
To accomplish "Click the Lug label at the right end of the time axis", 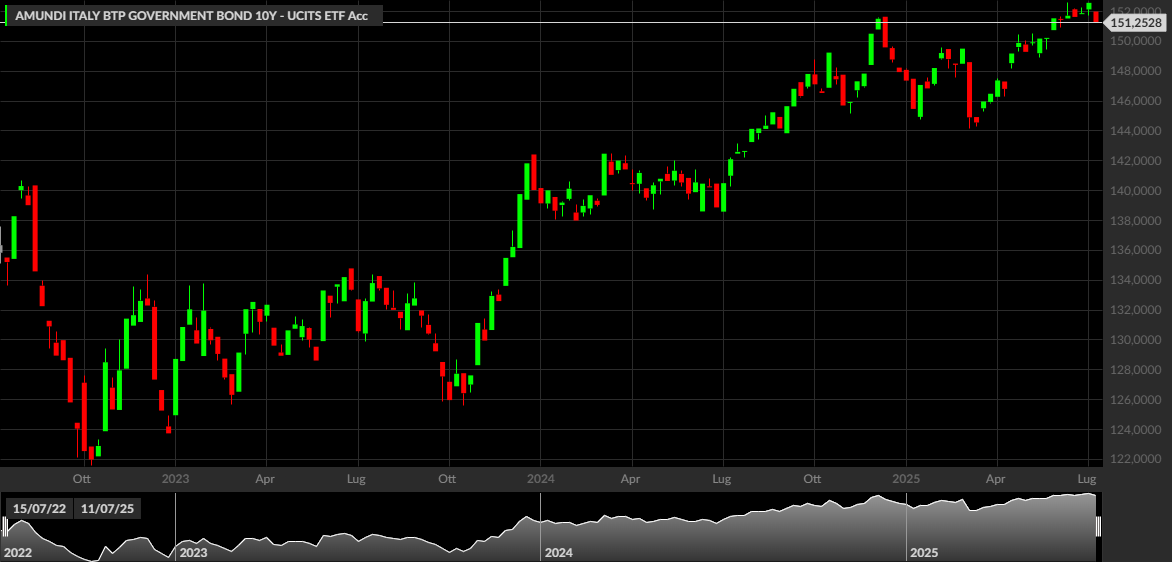I will point(1088,477).
